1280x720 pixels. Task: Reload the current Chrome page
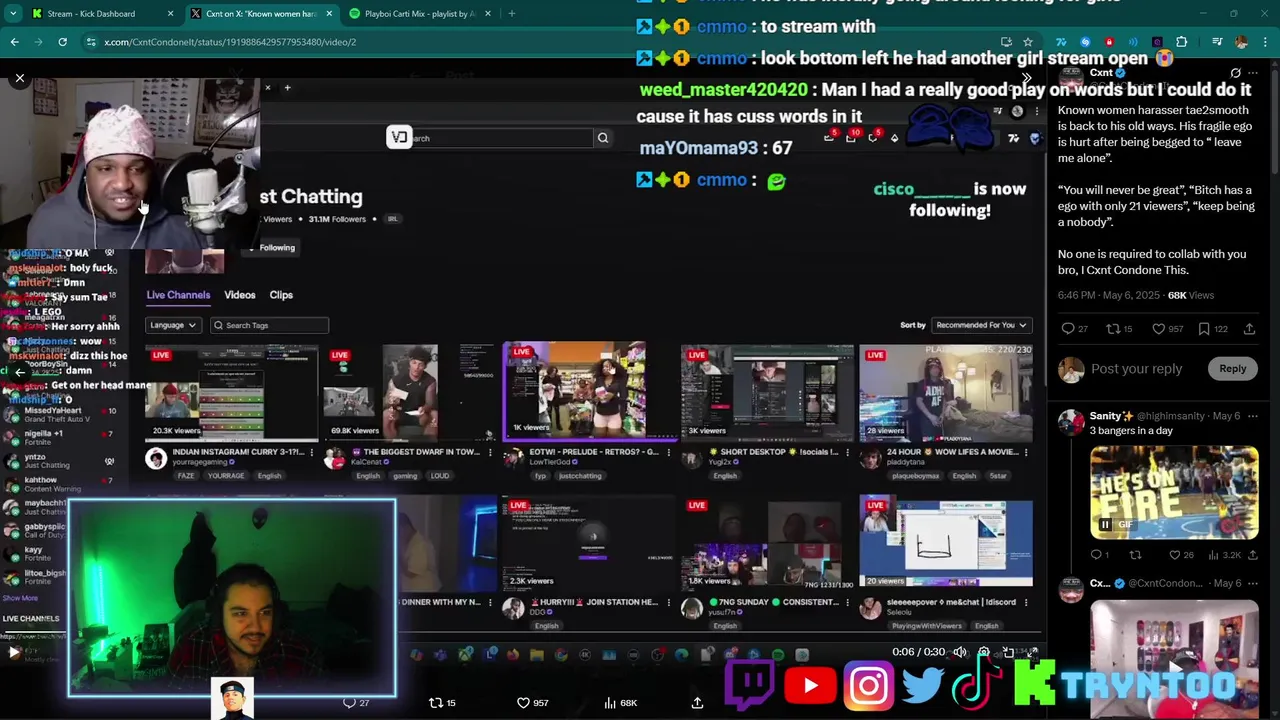62,42
